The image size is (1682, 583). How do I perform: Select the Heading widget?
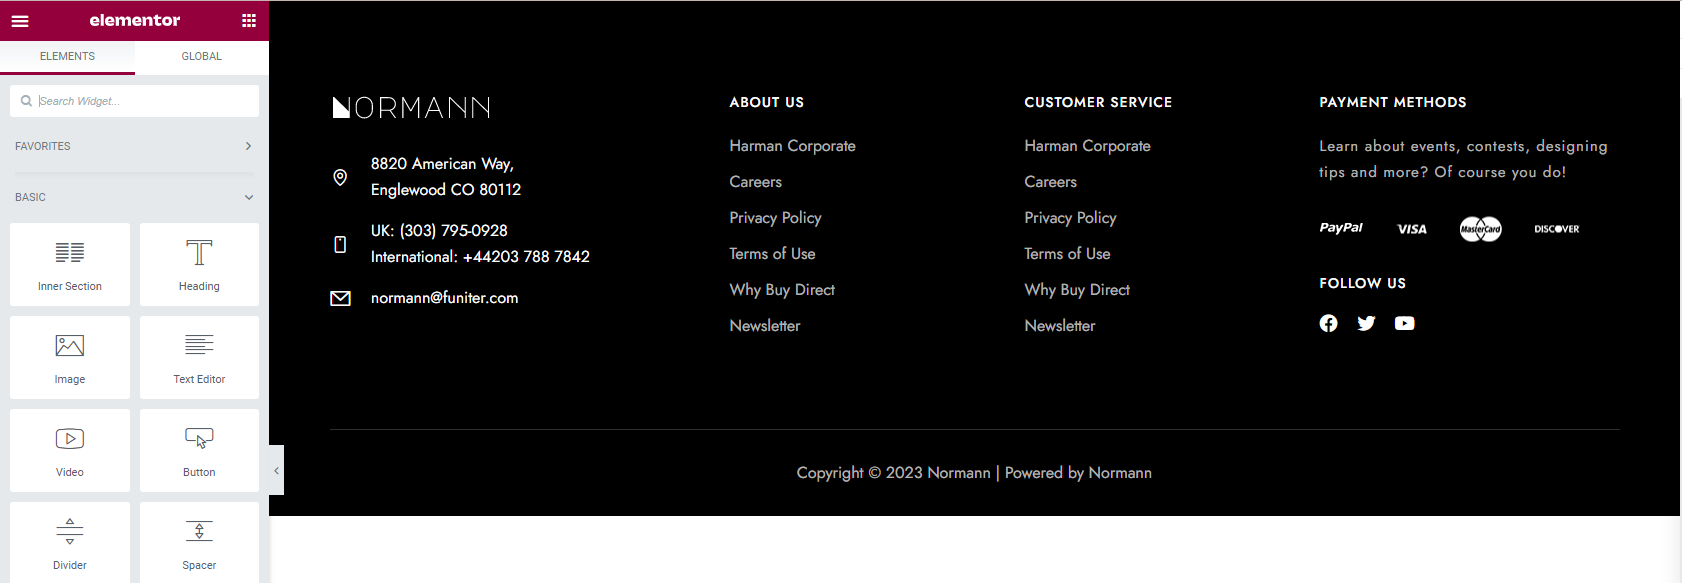click(x=199, y=264)
